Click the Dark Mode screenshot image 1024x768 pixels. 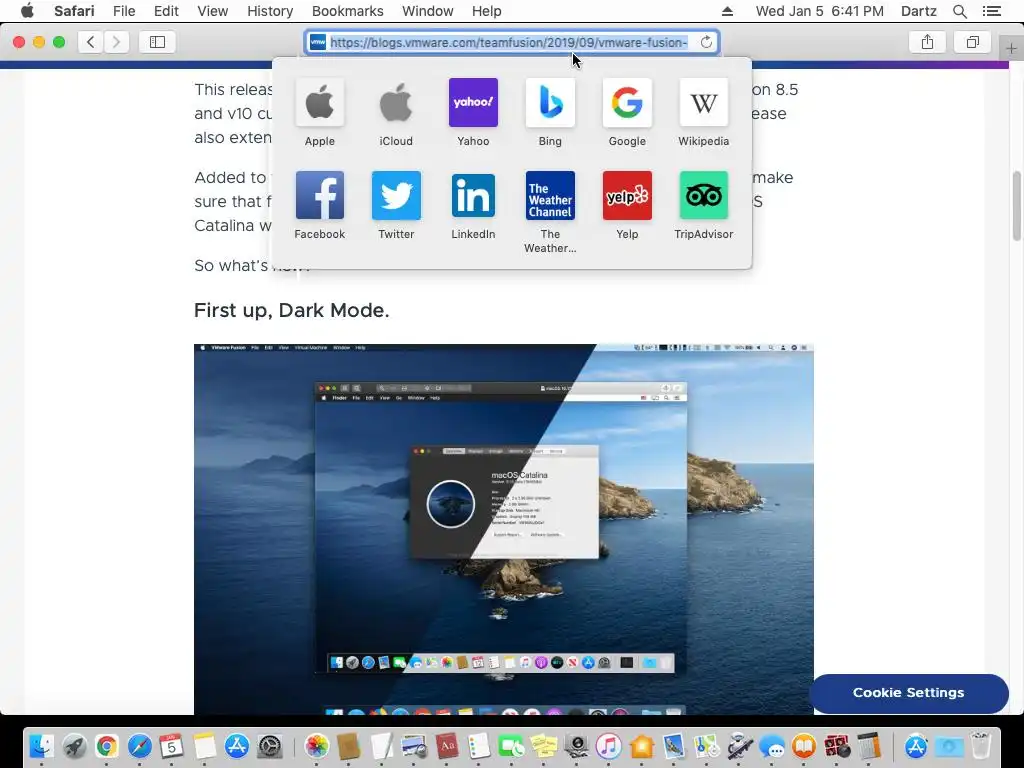click(504, 529)
